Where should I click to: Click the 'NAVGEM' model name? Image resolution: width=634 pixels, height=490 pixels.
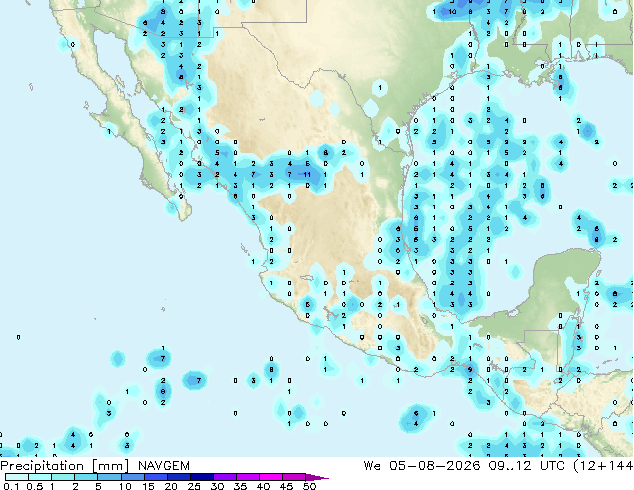point(164,466)
